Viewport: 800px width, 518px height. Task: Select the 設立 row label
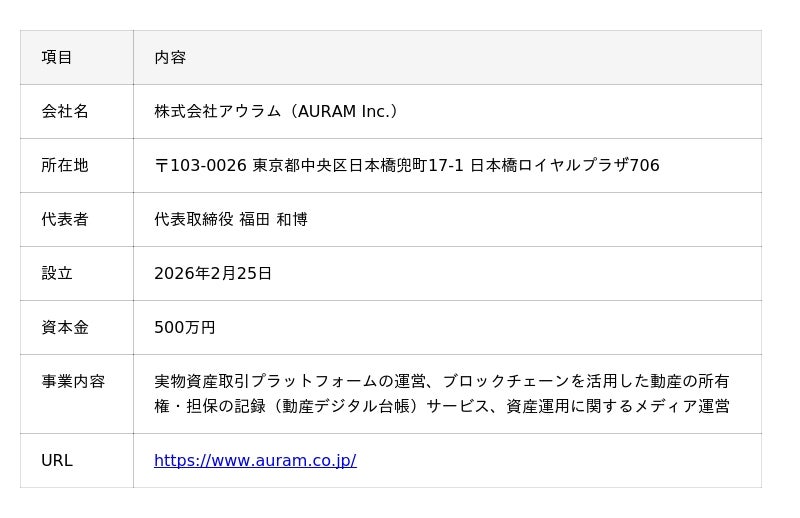point(57,274)
